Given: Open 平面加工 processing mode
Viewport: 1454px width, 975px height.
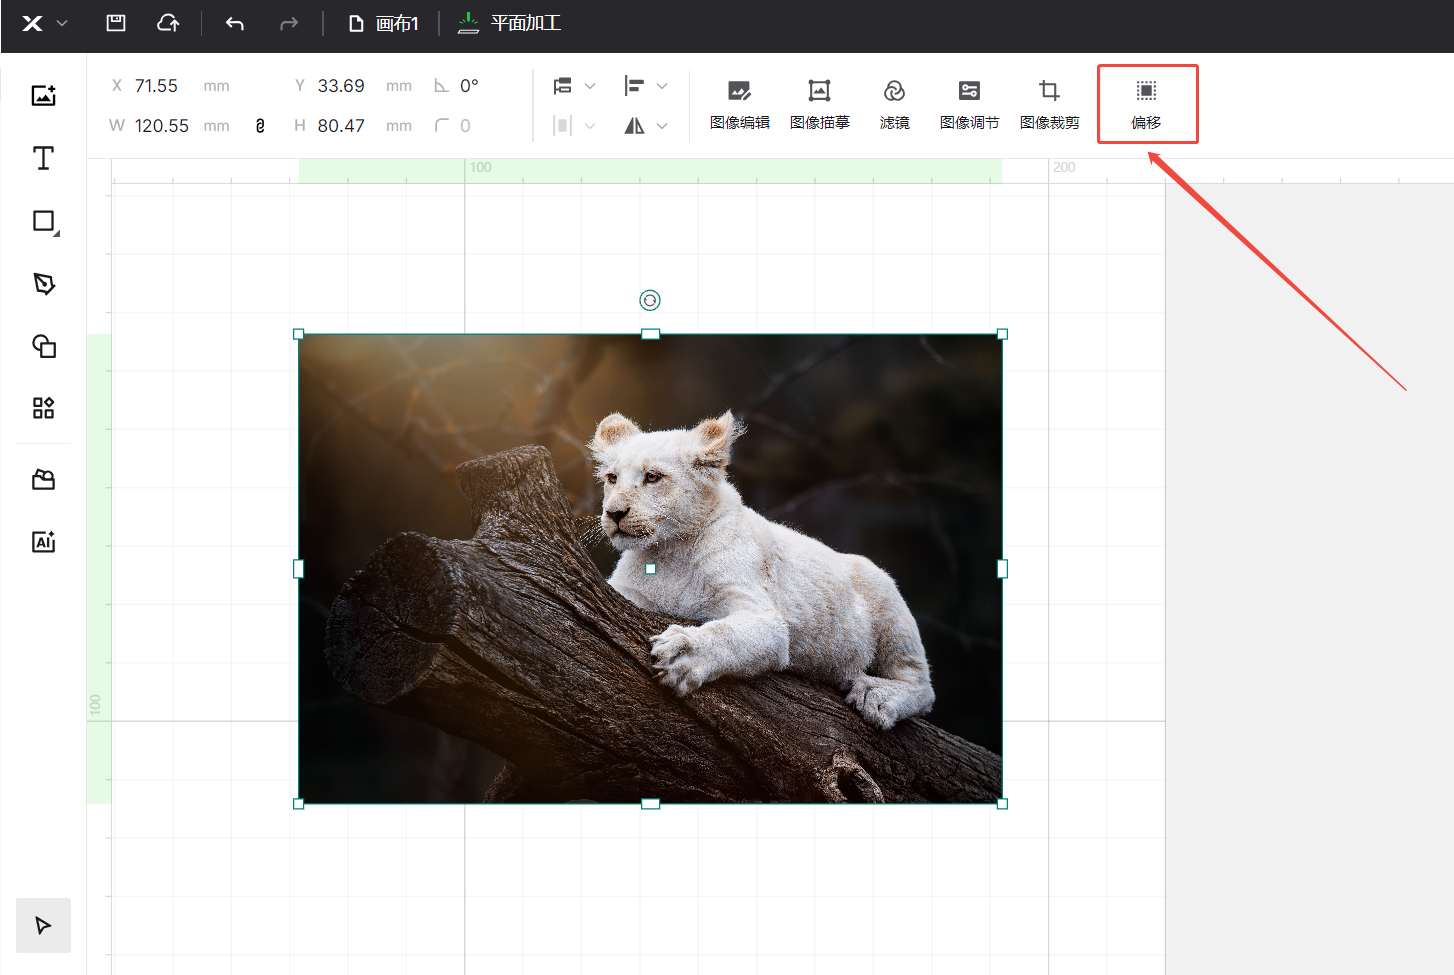Looking at the screenshot, I should [x=509, y=23].
